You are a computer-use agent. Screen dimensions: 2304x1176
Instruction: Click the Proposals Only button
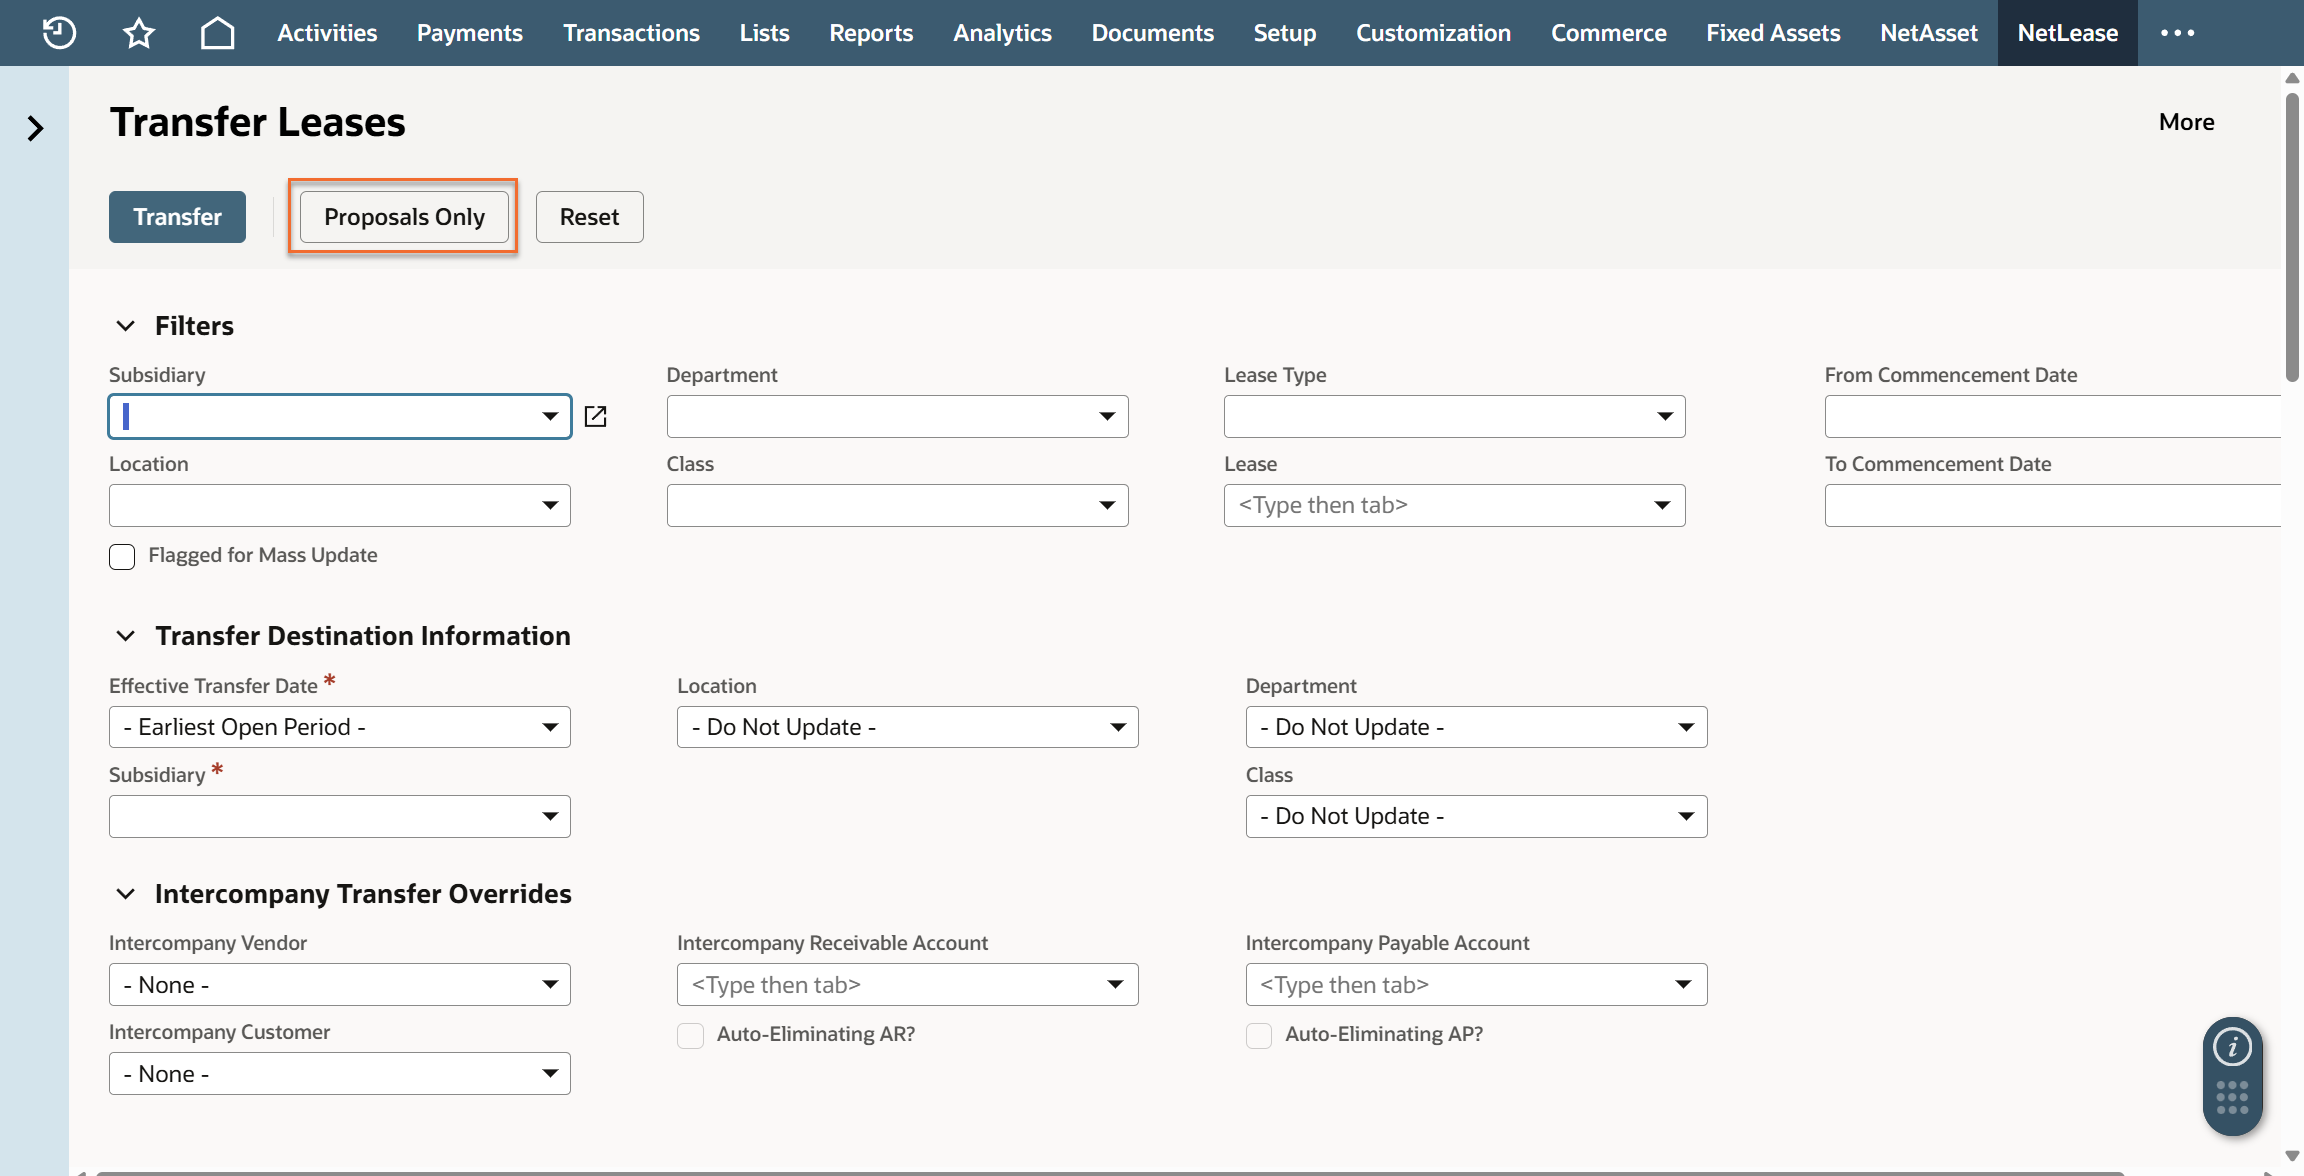coord(404,217)
